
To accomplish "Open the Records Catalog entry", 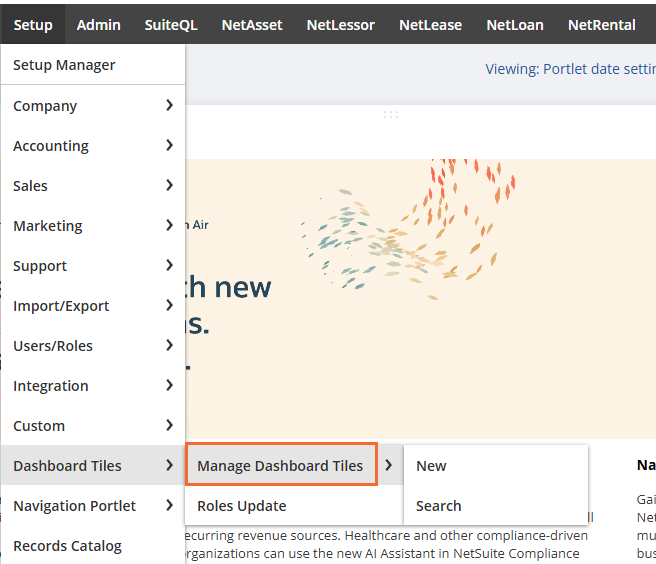I will tap(93, 545).
